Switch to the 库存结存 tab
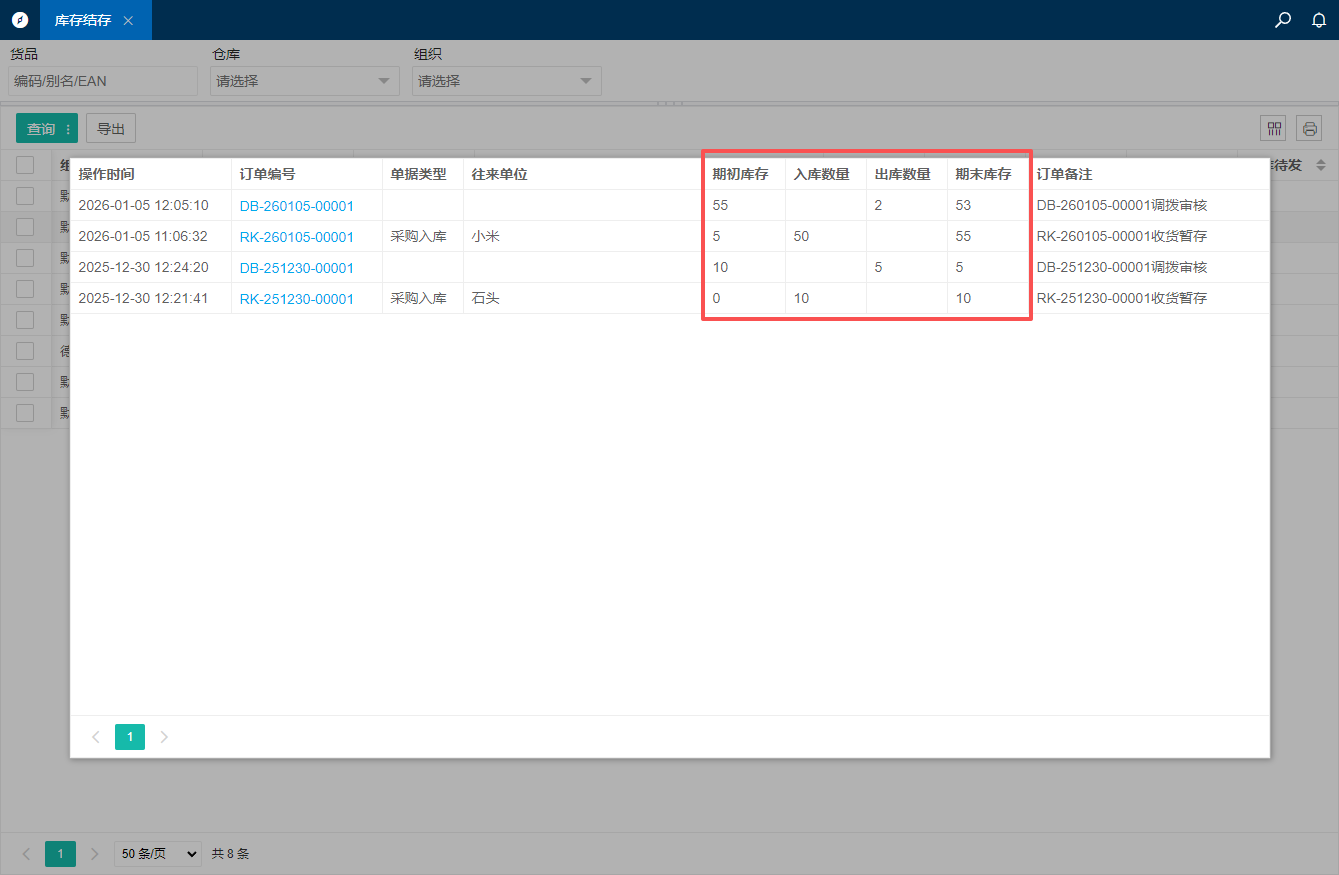 click(x=82, y=20)
